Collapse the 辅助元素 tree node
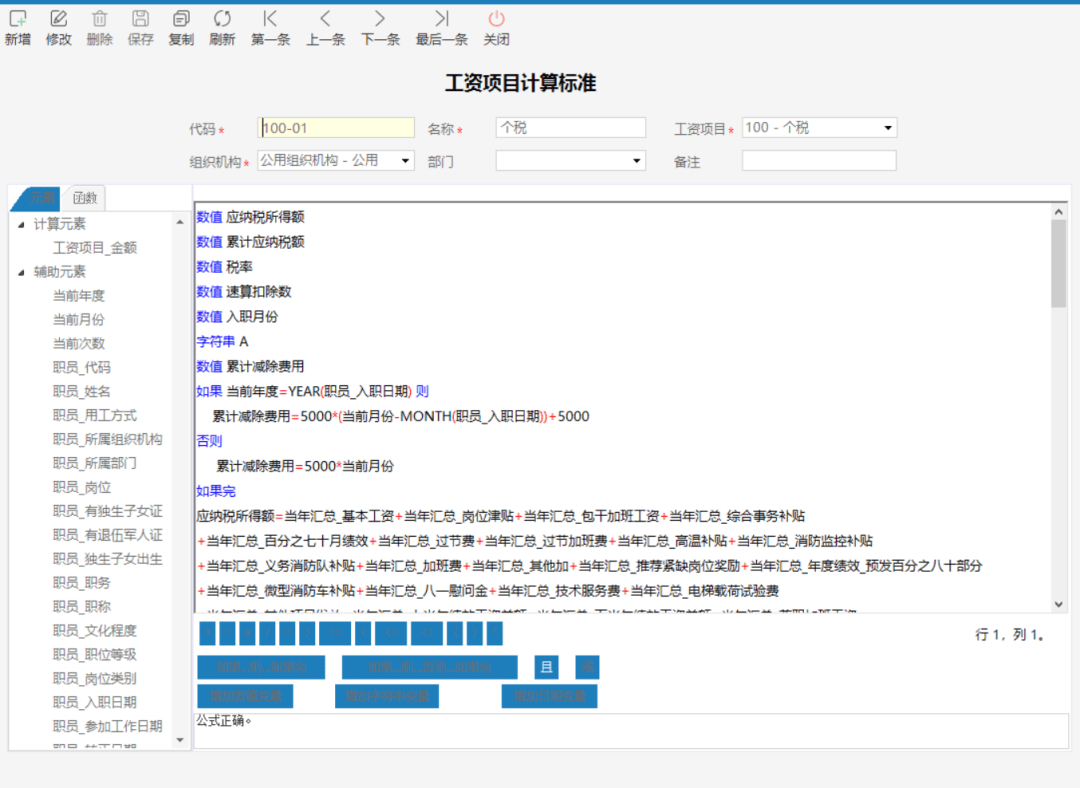 [21, 272]
